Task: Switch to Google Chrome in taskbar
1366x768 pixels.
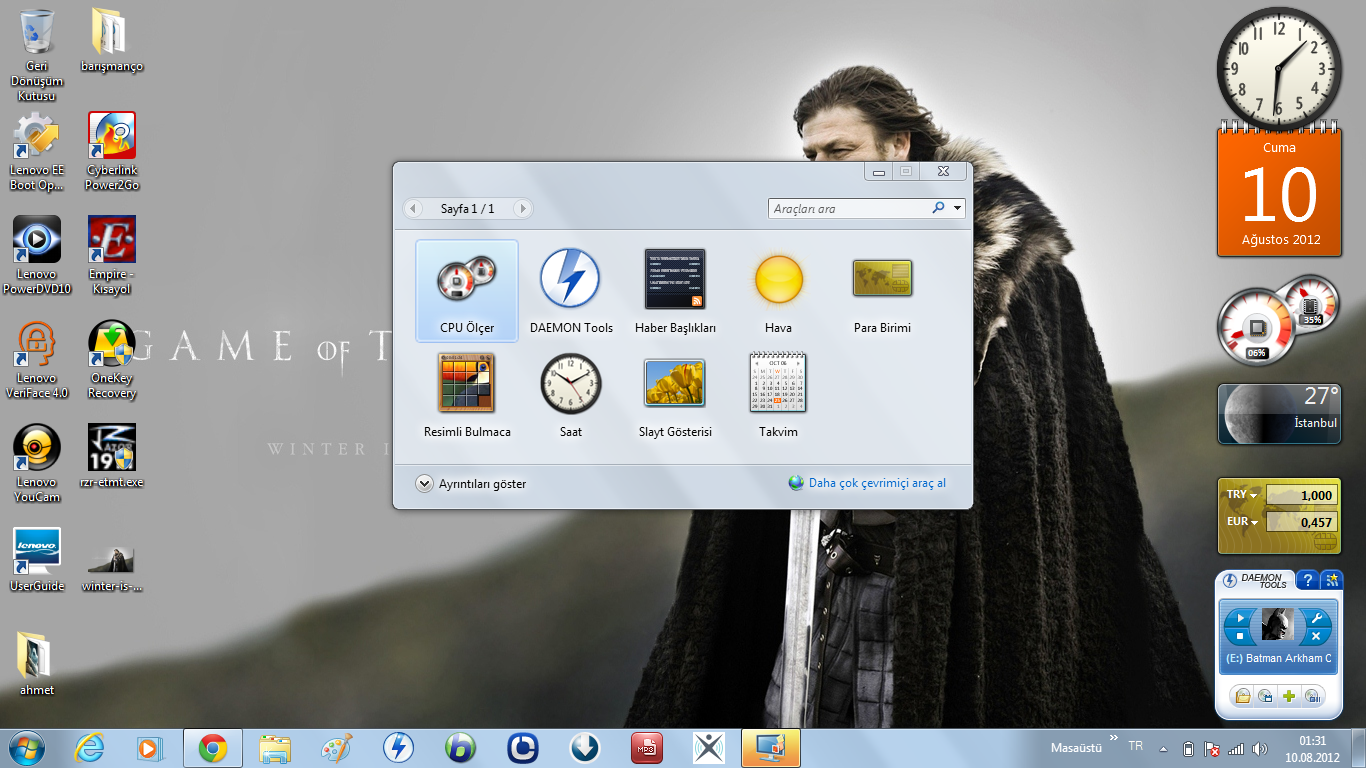Action: click(212, 748)
